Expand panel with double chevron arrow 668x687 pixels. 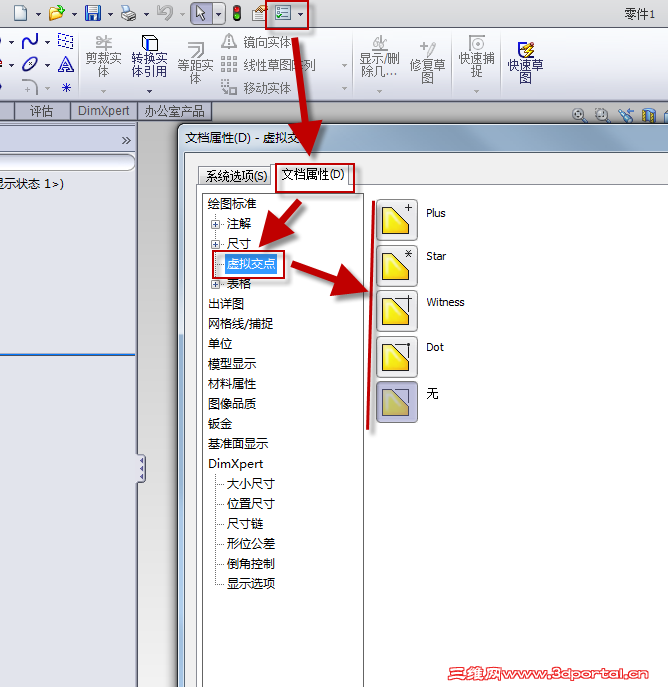126,140
